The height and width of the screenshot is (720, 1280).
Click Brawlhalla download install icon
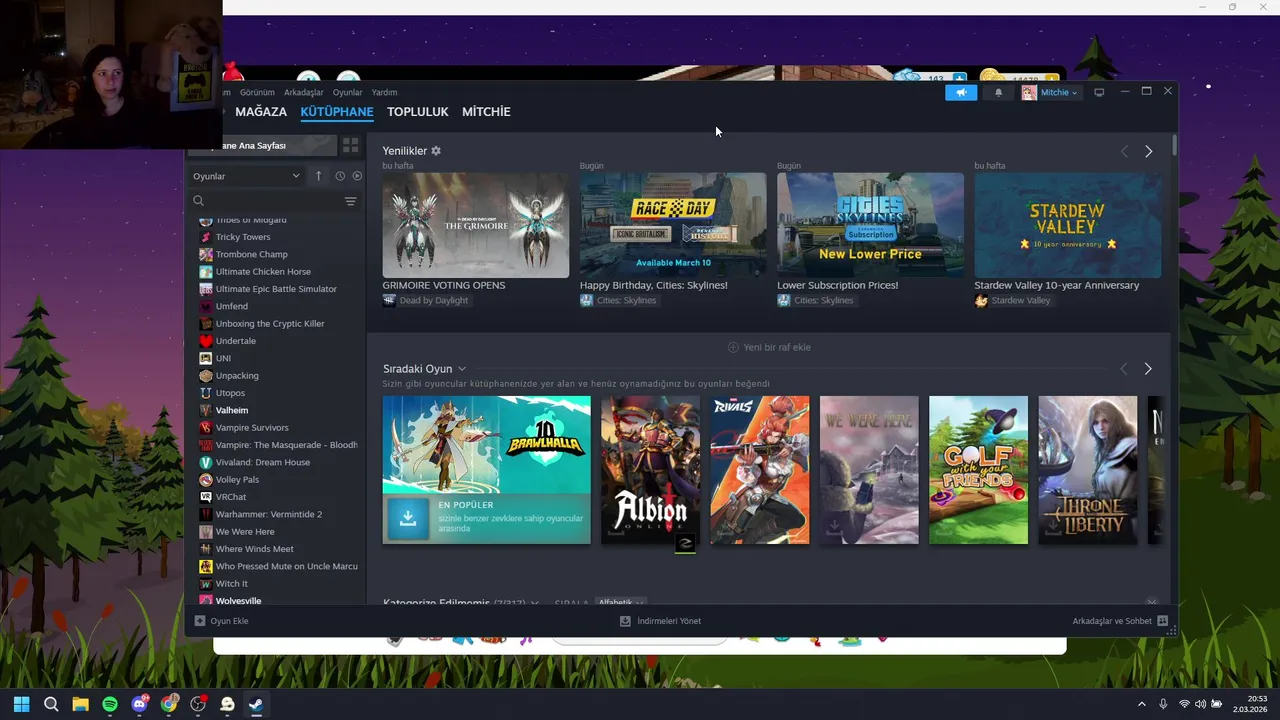[x=408, y=518]
